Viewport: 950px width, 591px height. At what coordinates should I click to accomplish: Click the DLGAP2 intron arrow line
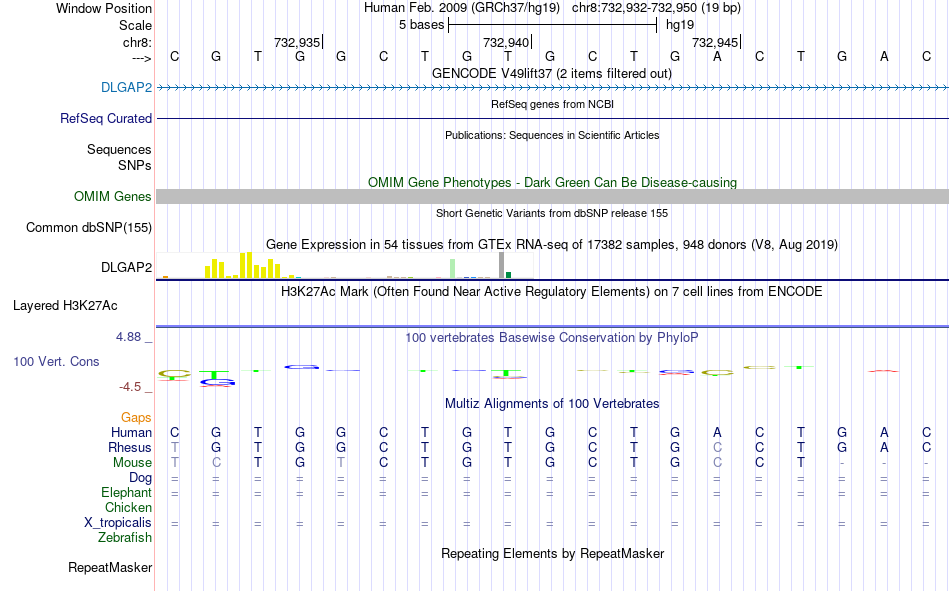[x=553, y=88]
